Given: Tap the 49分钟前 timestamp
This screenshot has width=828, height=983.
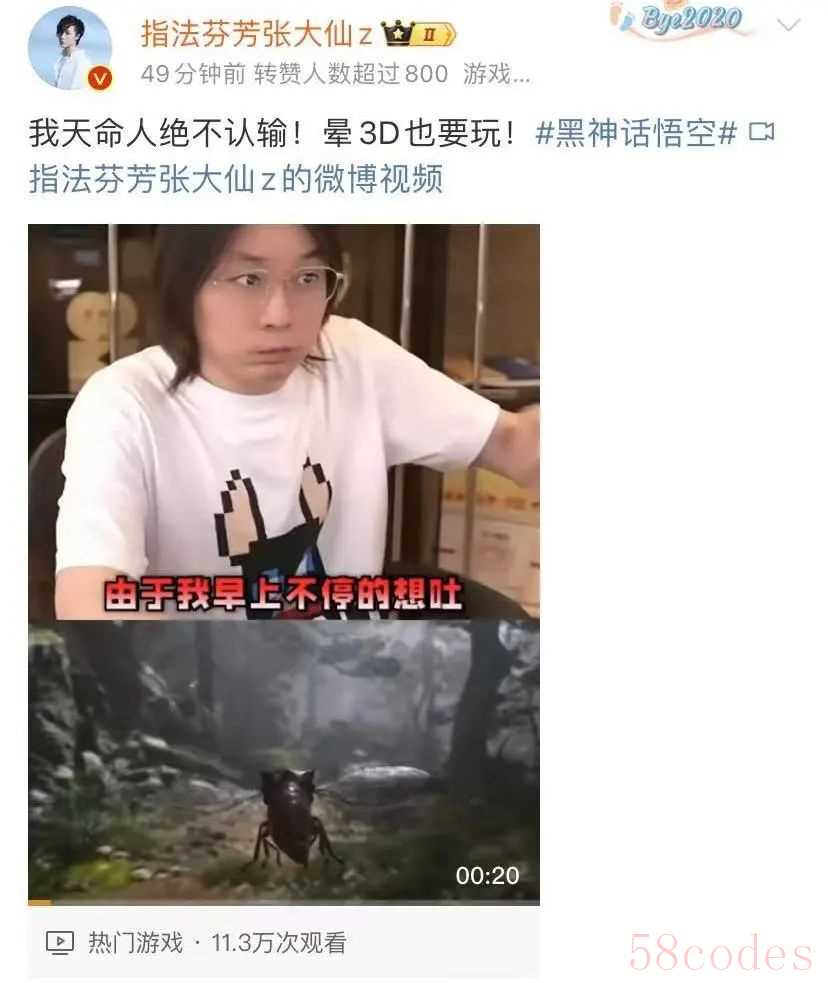Looking at the screenshot, I should (x=193, y=75).
